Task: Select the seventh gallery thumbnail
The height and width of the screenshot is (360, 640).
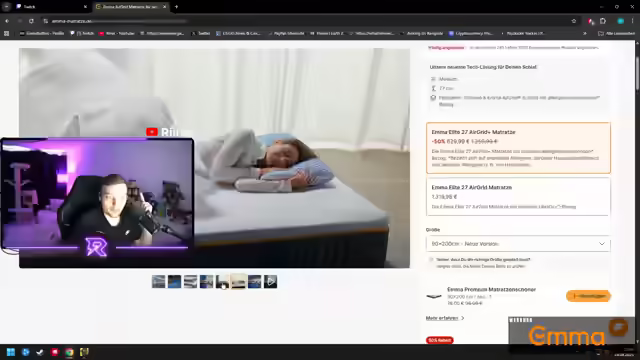Action: (254, 281)
